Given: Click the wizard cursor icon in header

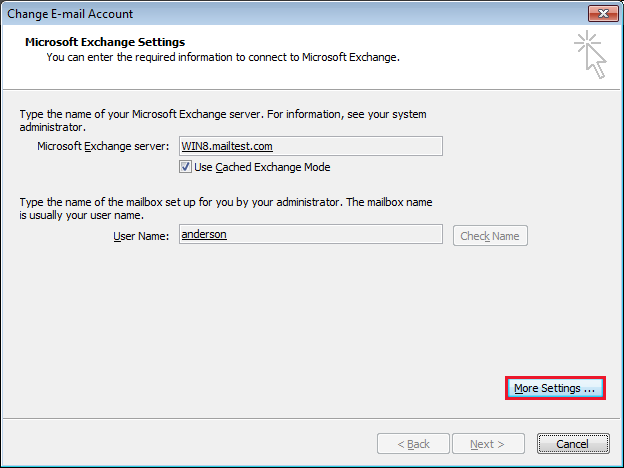Looking at the screenshot, I should click(591, 55).
